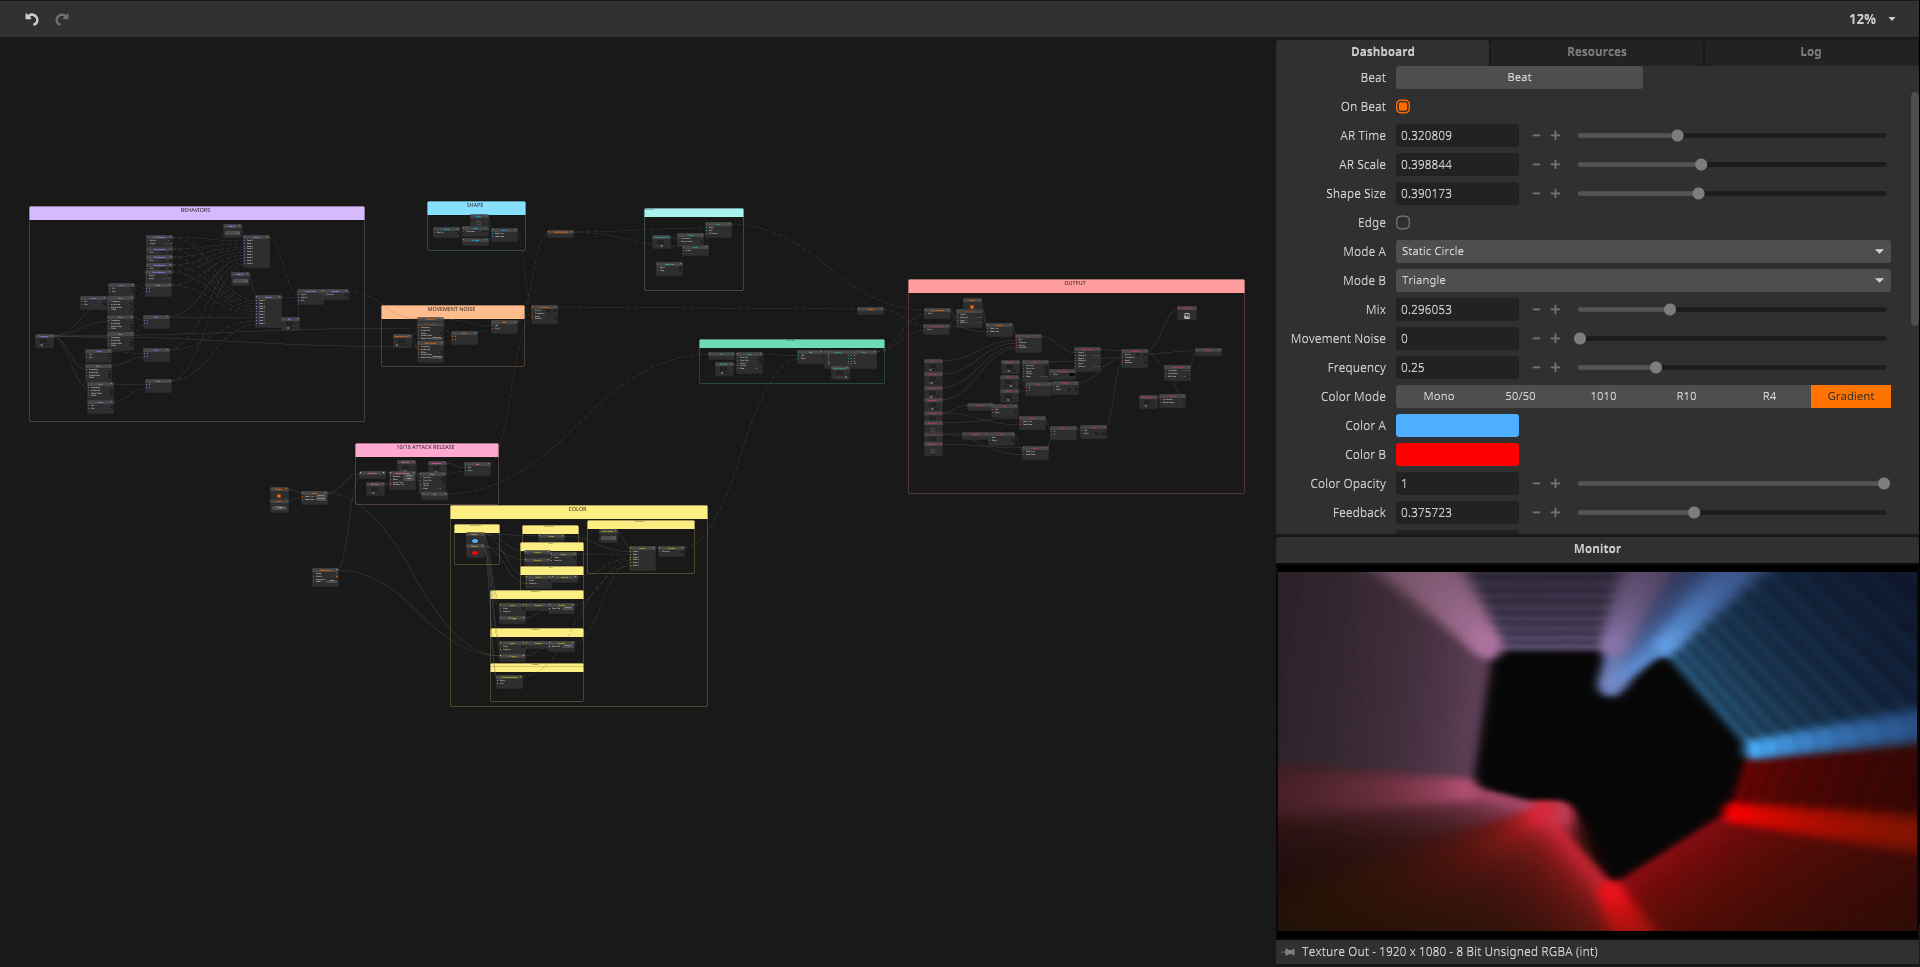Click the pin icon beside Texture Out
The image size is (1920, 967).
(x=1289, y=952)
